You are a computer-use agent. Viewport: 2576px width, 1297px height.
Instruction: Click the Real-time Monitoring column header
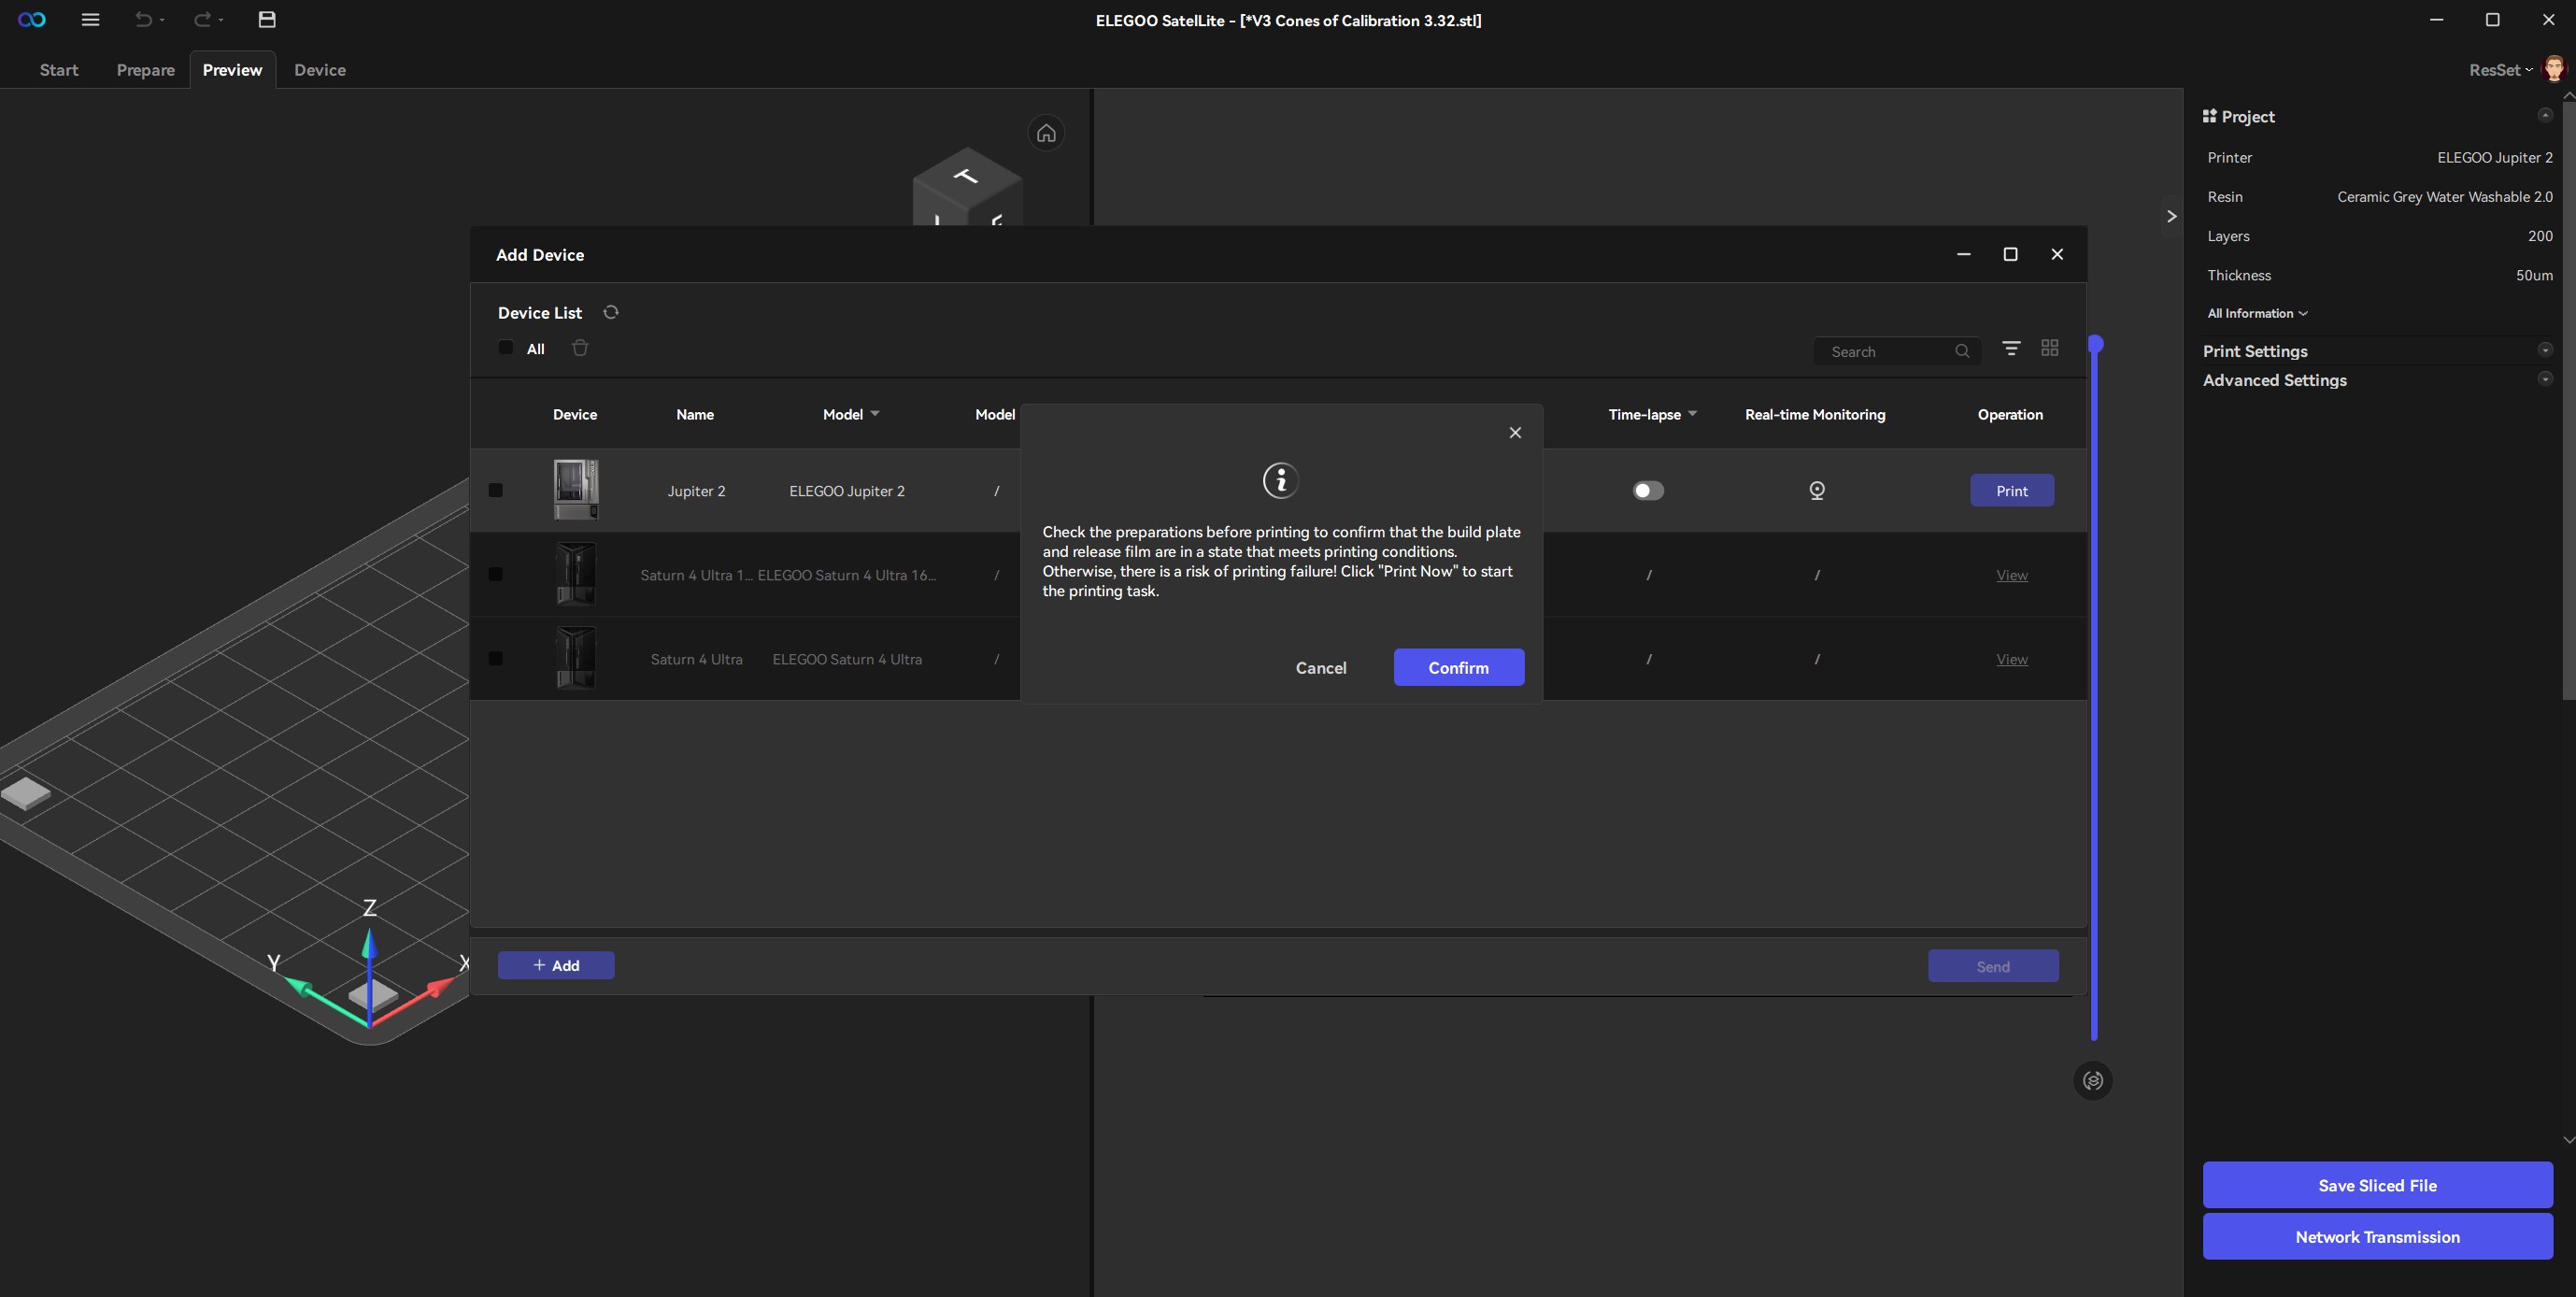click(x=1815, y=414)
